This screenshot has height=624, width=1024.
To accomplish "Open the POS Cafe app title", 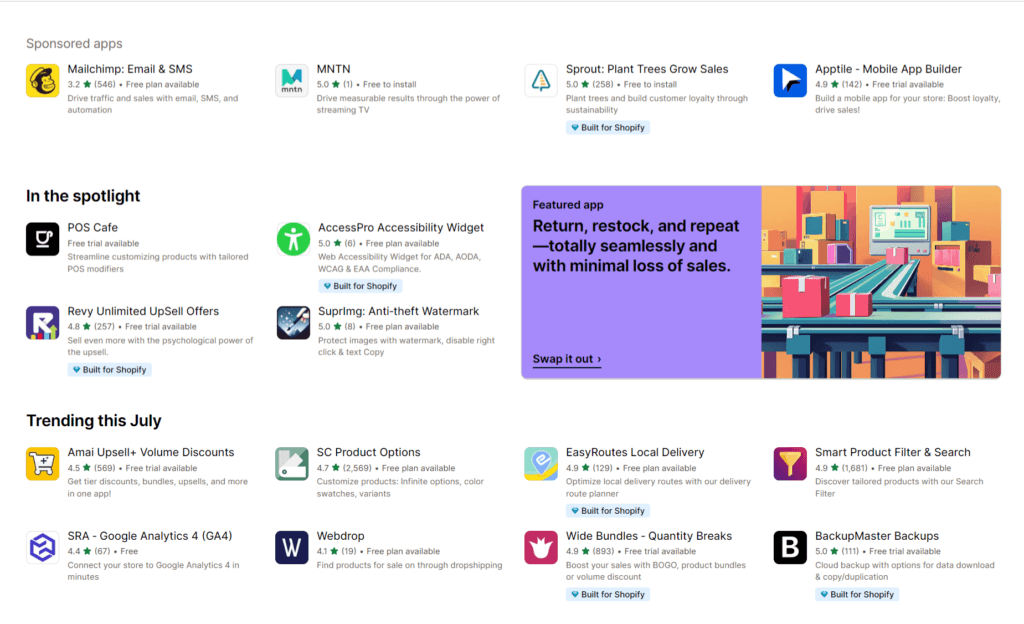I will click(x=93, y=227).
